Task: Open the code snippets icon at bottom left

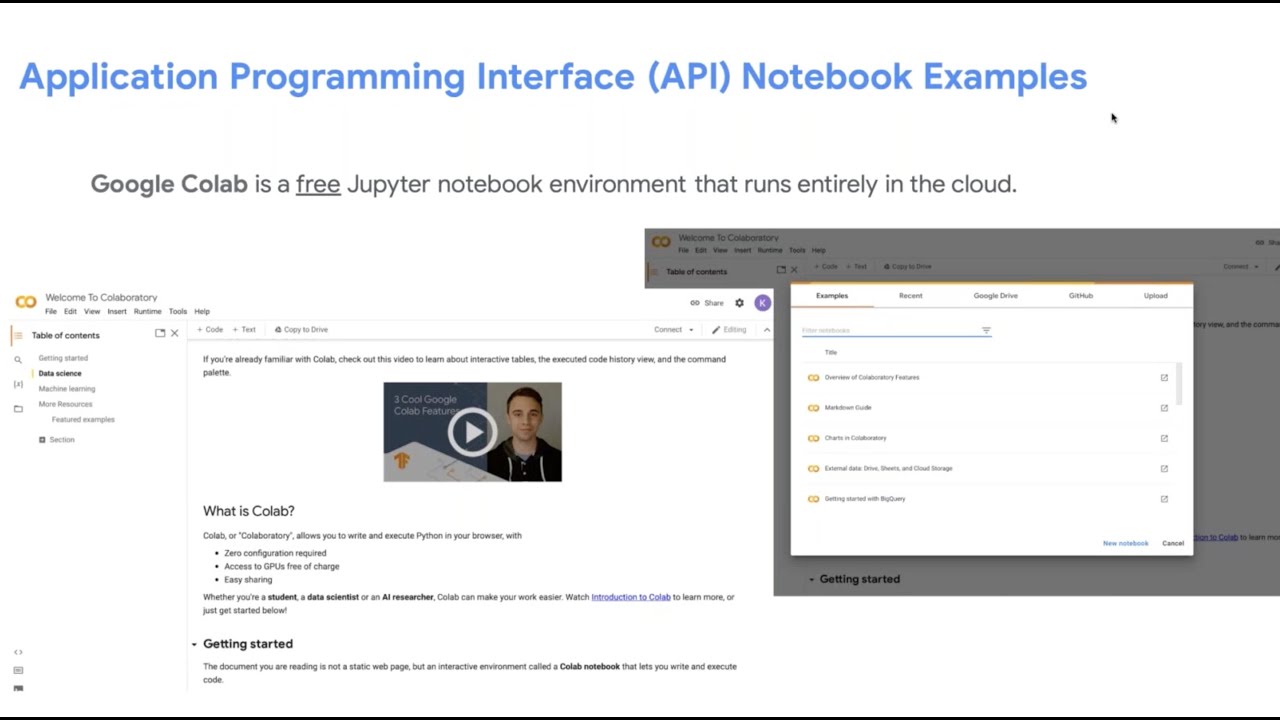Action: [x=18, y=652]
